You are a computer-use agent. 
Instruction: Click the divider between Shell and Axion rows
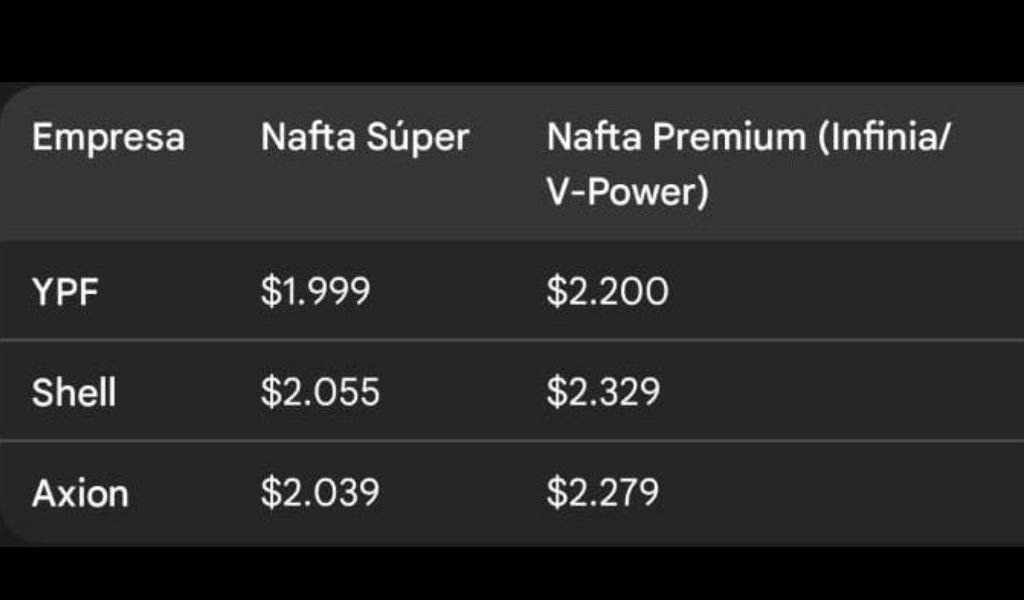point(512,441)
